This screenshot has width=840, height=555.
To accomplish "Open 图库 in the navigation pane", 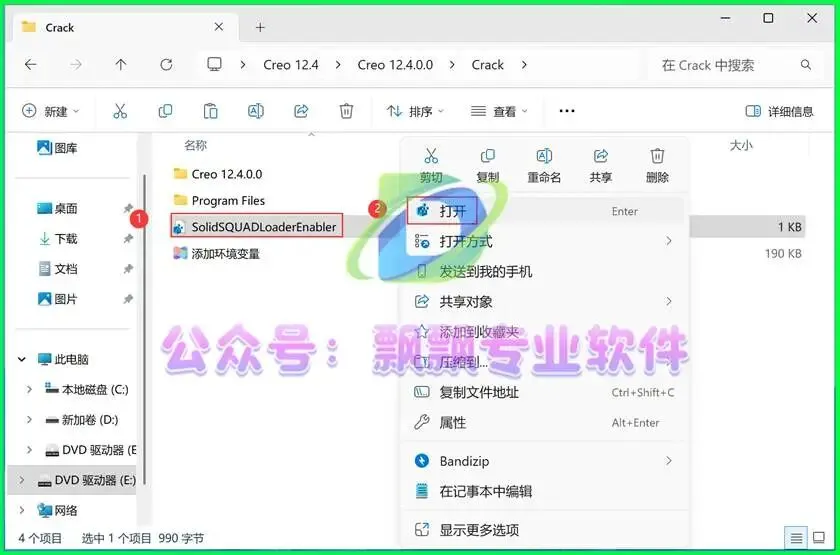I will click(57, 148).
